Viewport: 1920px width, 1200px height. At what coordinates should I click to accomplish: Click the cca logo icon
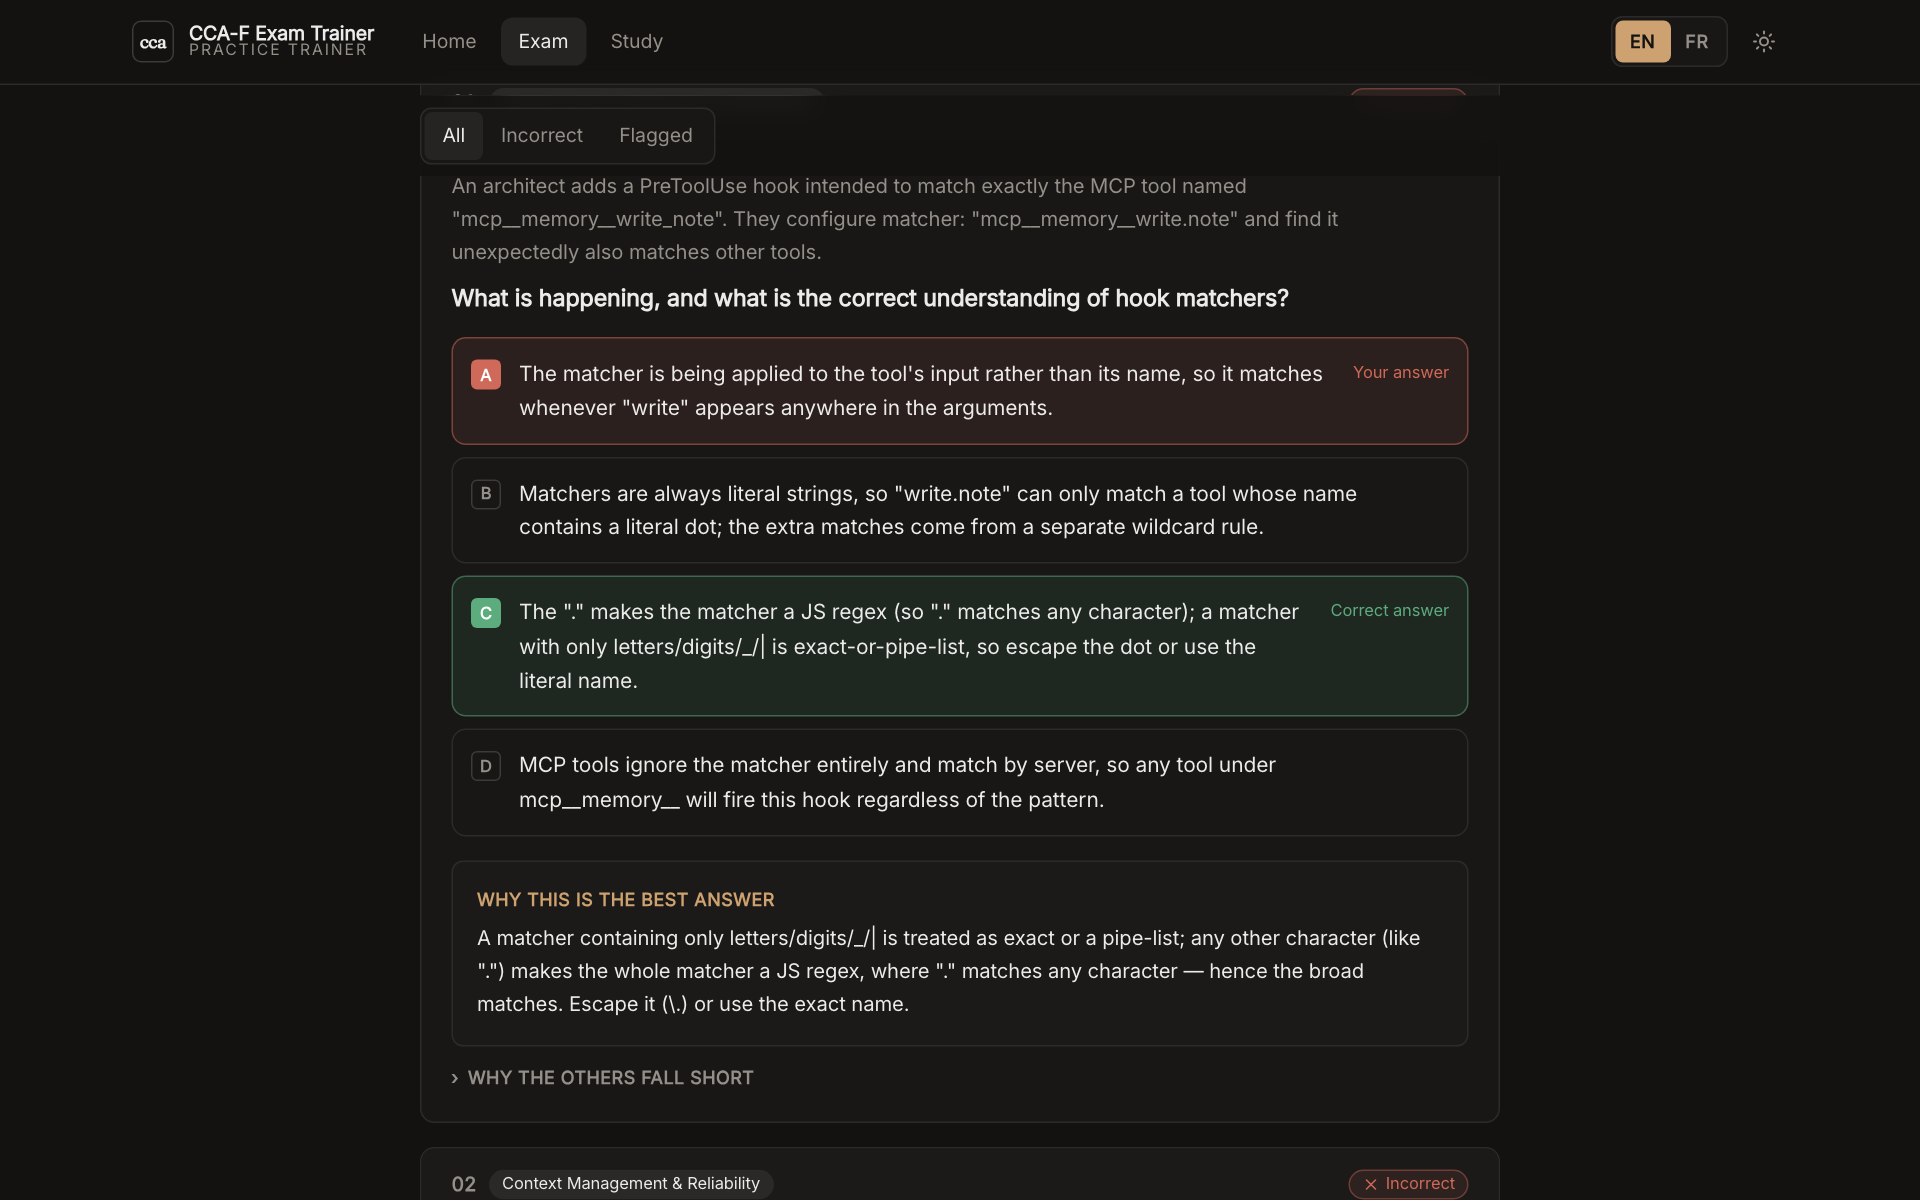(153, 42)
